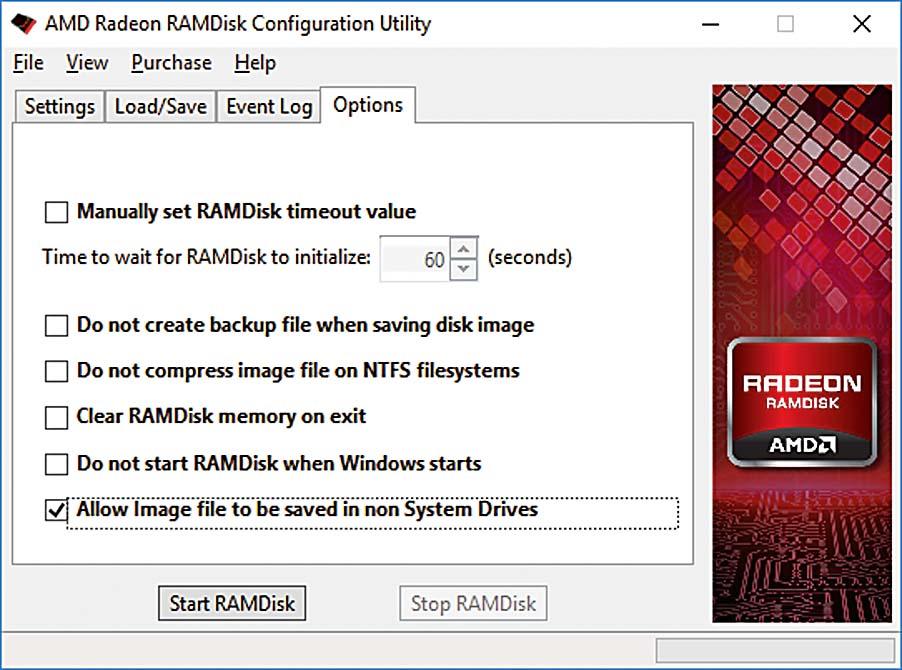Click the Stop RAMDisk button
The width and height of the screenshot is (902, 670).
[x=473, y=603]
